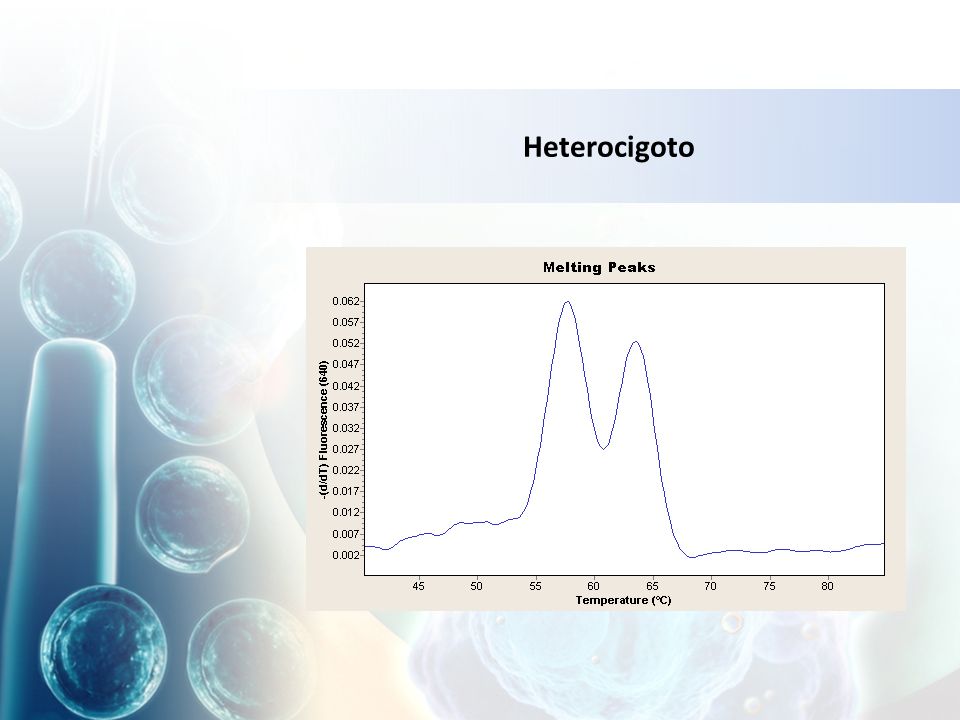This screenshot has width=960, height=720.
Task: Click the 0.017 y-axis value
Action: [345, 492]
